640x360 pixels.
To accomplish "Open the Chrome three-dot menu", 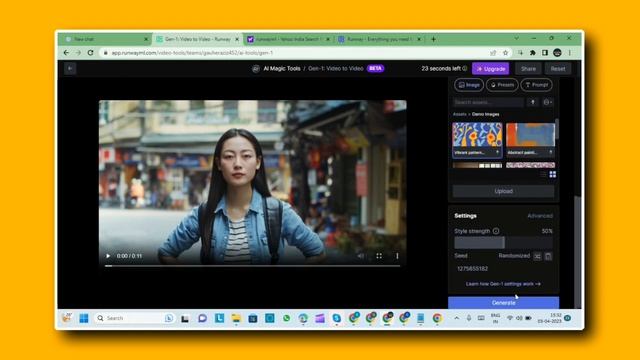I will click(x=570, y=53).
